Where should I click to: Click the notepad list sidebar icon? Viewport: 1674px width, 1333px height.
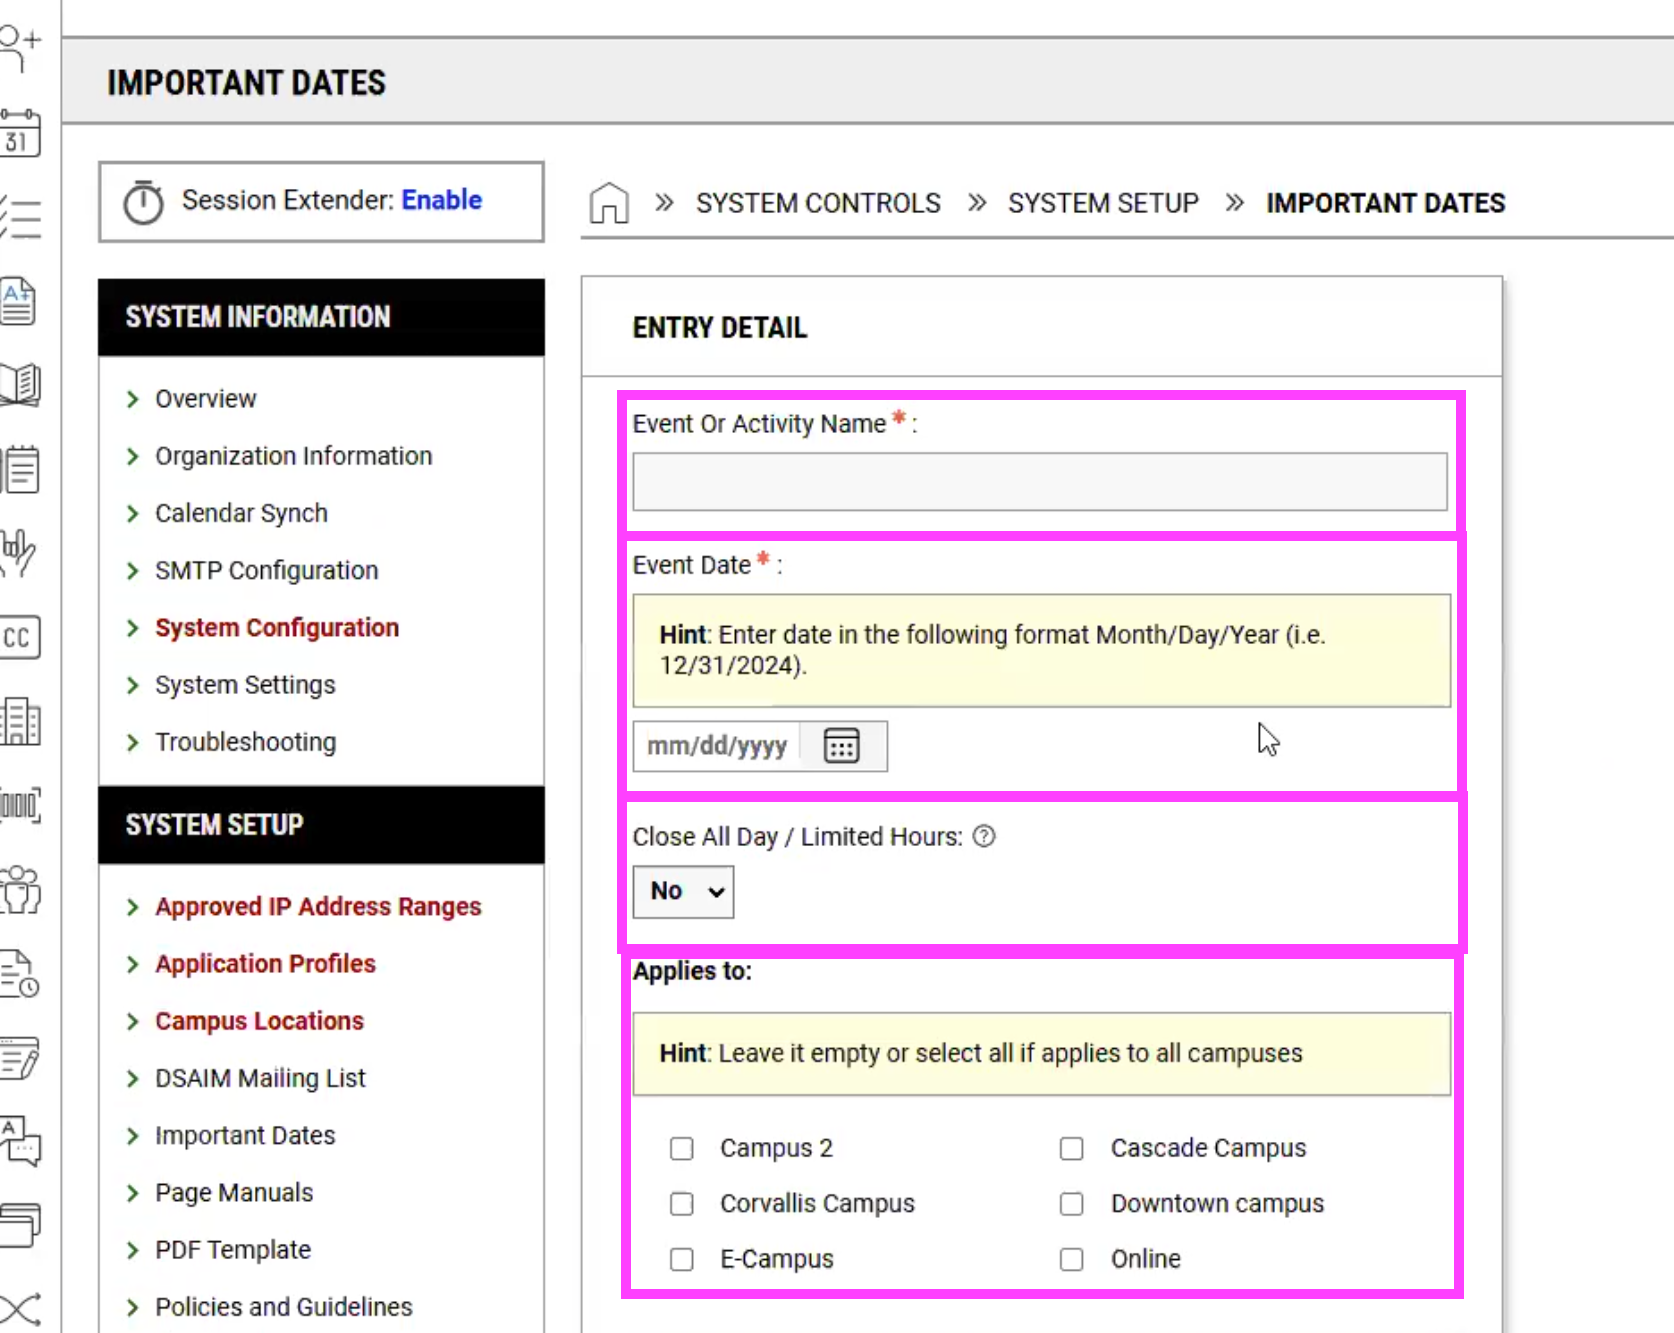pyautogui.click(x=20, y=469)
